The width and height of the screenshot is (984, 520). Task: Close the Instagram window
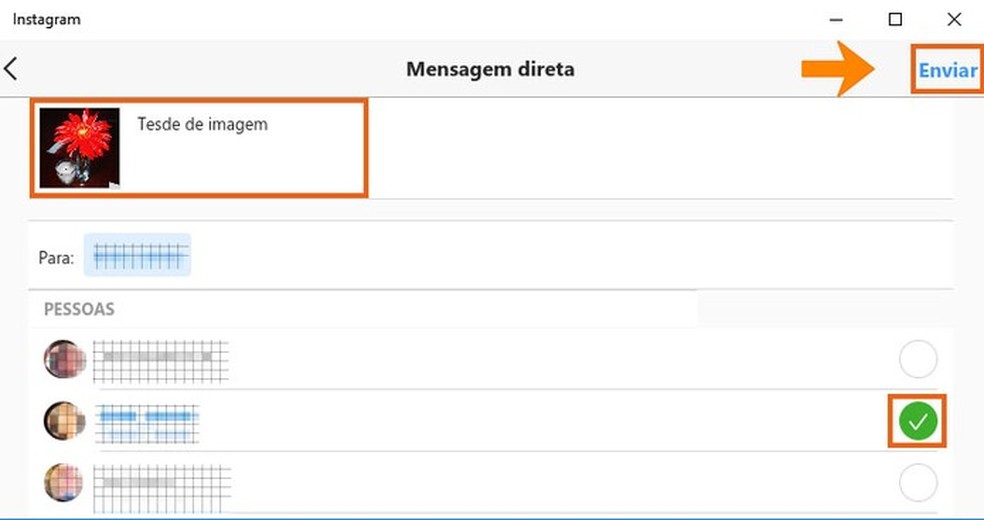(953, 19)
